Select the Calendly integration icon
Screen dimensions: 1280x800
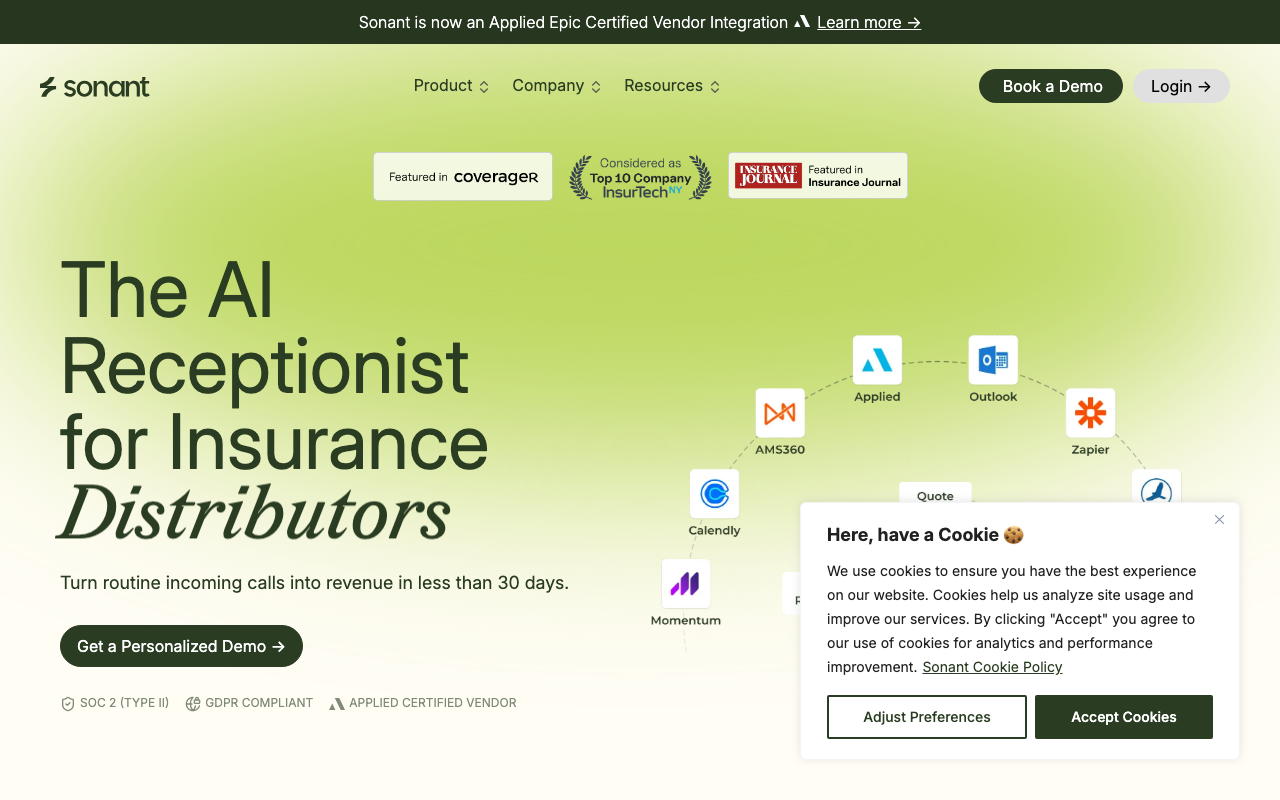714,494
